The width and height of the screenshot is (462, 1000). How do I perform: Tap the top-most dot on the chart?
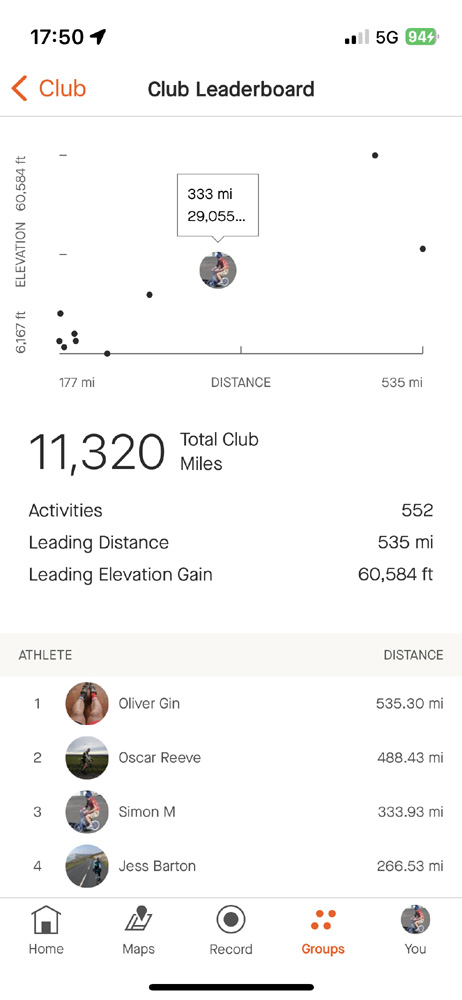point(375,155)
